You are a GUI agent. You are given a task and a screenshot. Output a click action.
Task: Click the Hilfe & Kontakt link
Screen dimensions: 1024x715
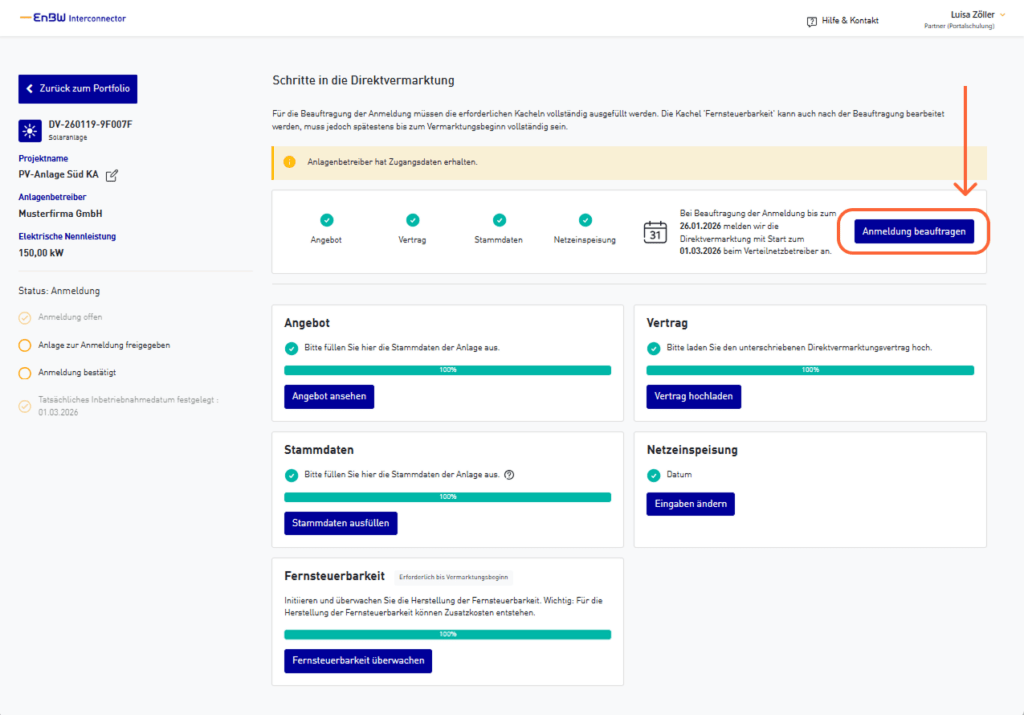pyautogui.click(x=850, y=20)
